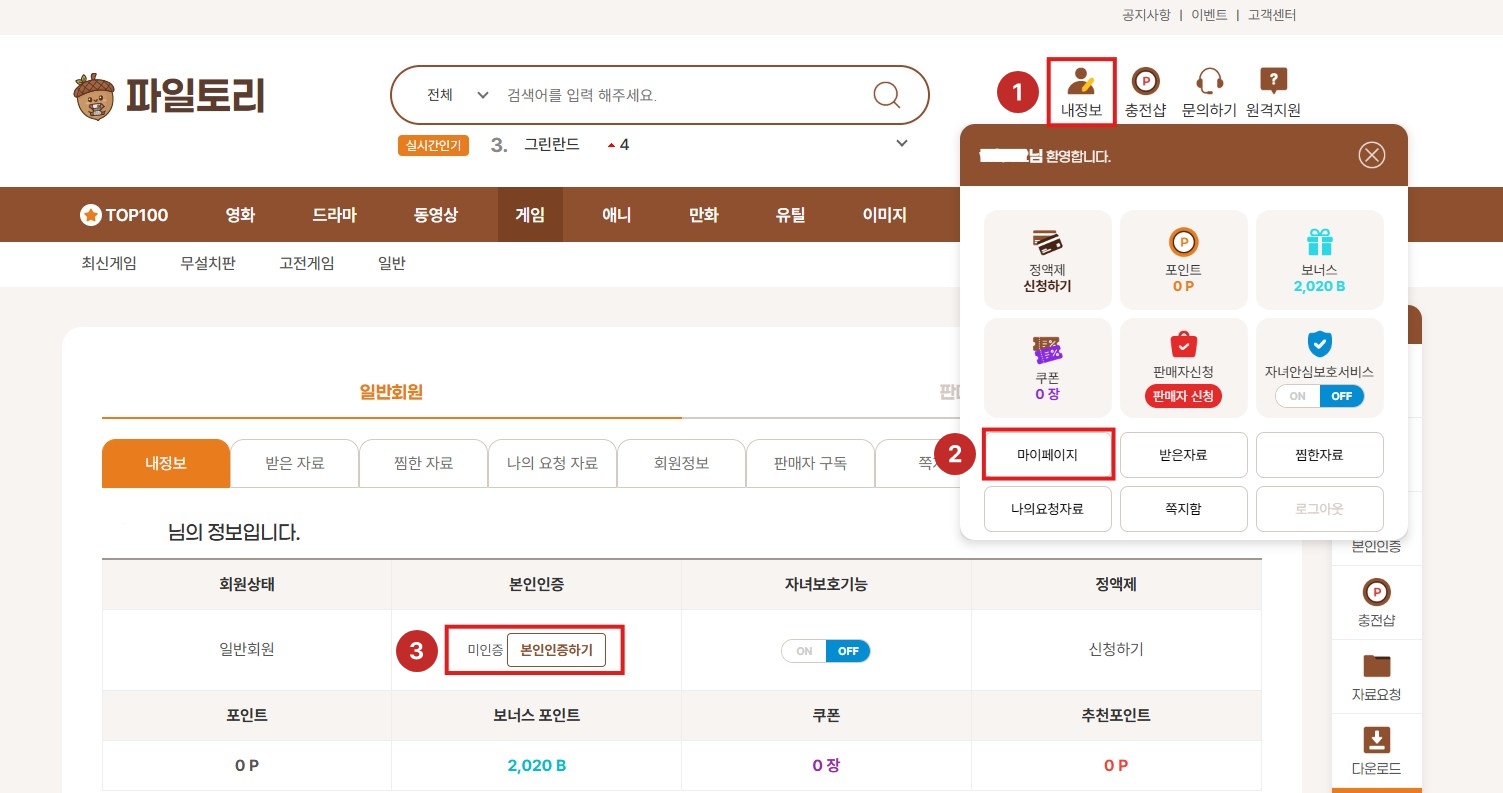Select the 게임 menu item
The height and width of the screenshot is (793, 1503).
point(530,215)
